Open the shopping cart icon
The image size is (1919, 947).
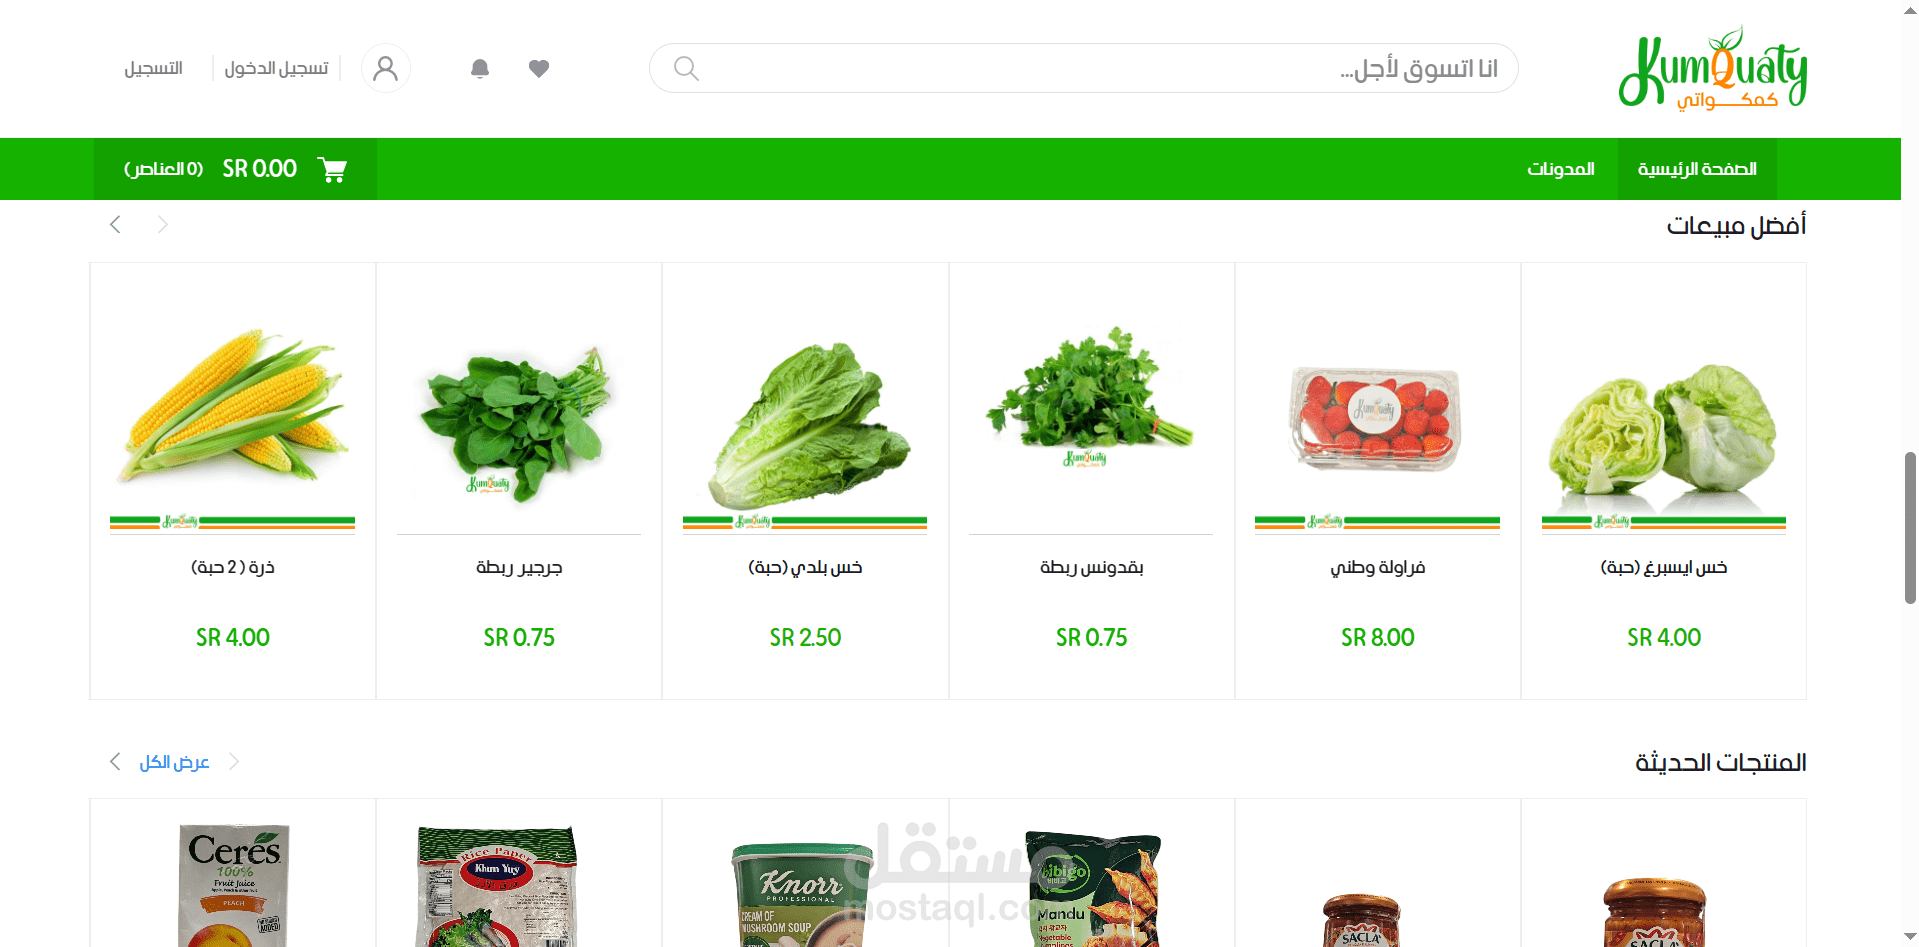pos(332,169)
